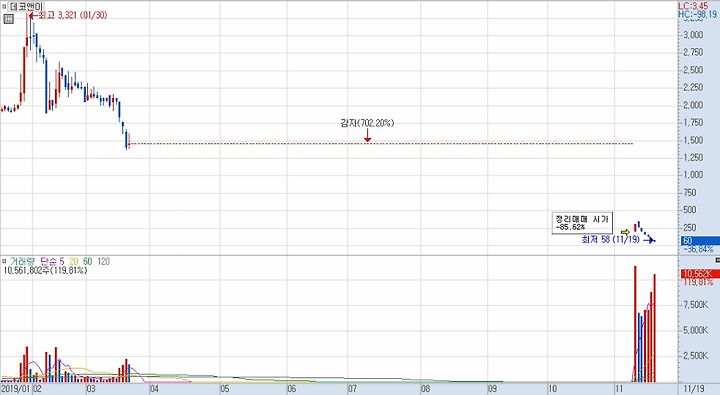Click the 10,561,802주(119.81%) volume readout
Image resolution: width=720 pixels, height=395 pixels.
point(45,271)
